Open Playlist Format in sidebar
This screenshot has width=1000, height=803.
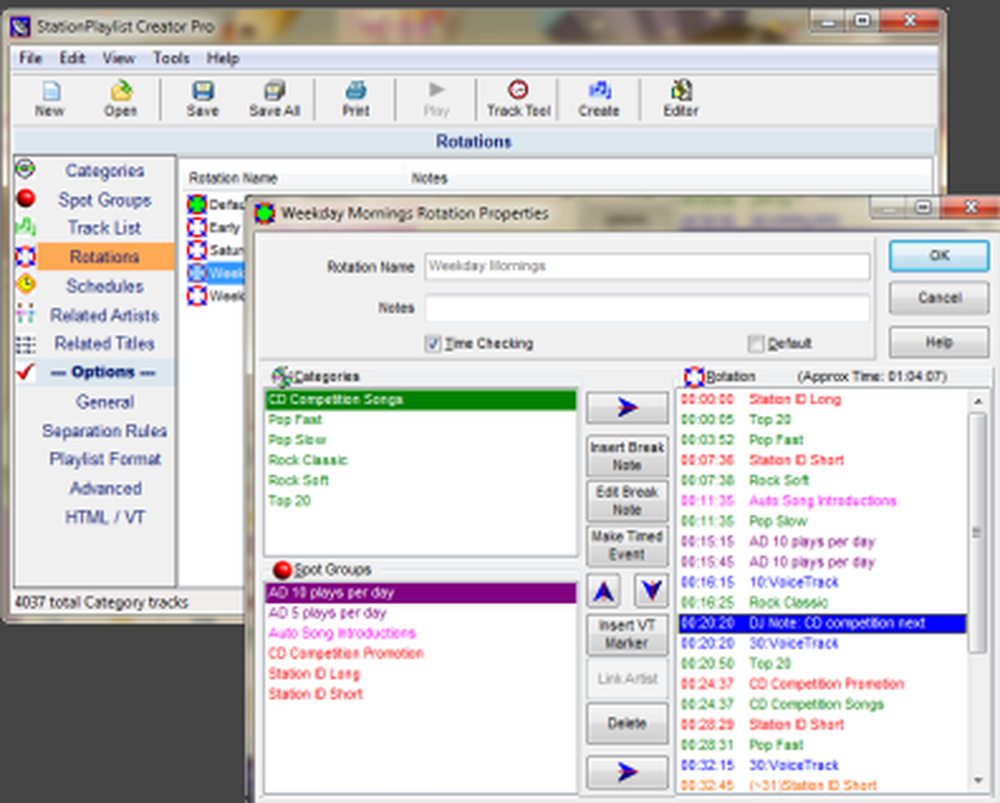point(105,459)
